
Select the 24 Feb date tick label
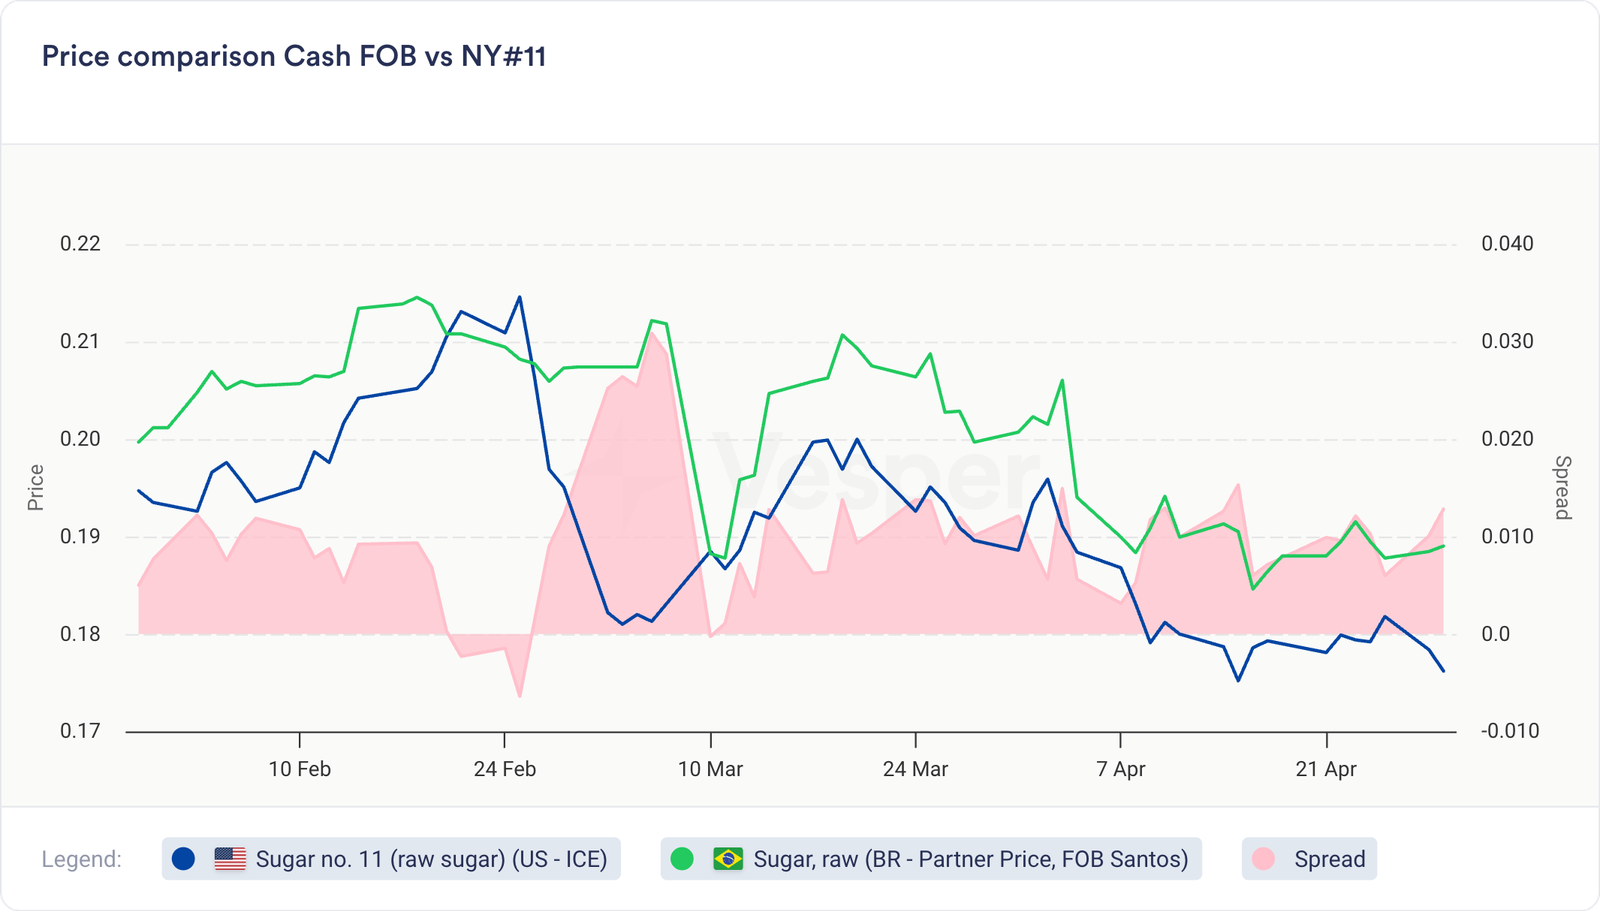[x=505, y=769]
